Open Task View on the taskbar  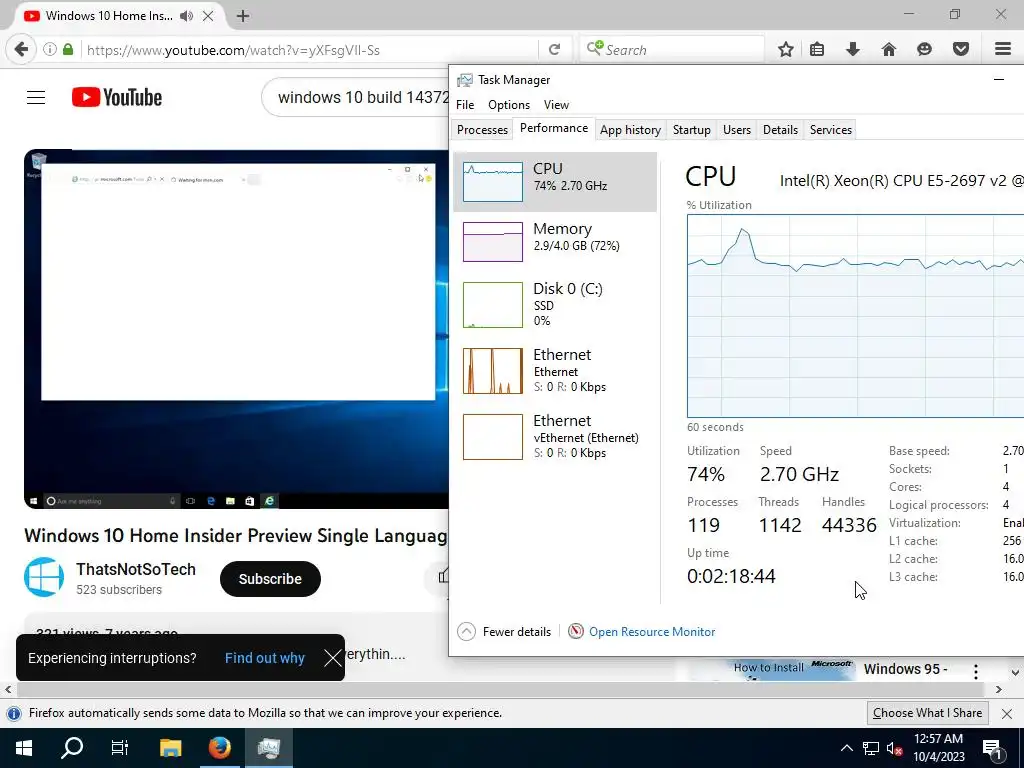point(120,748)
